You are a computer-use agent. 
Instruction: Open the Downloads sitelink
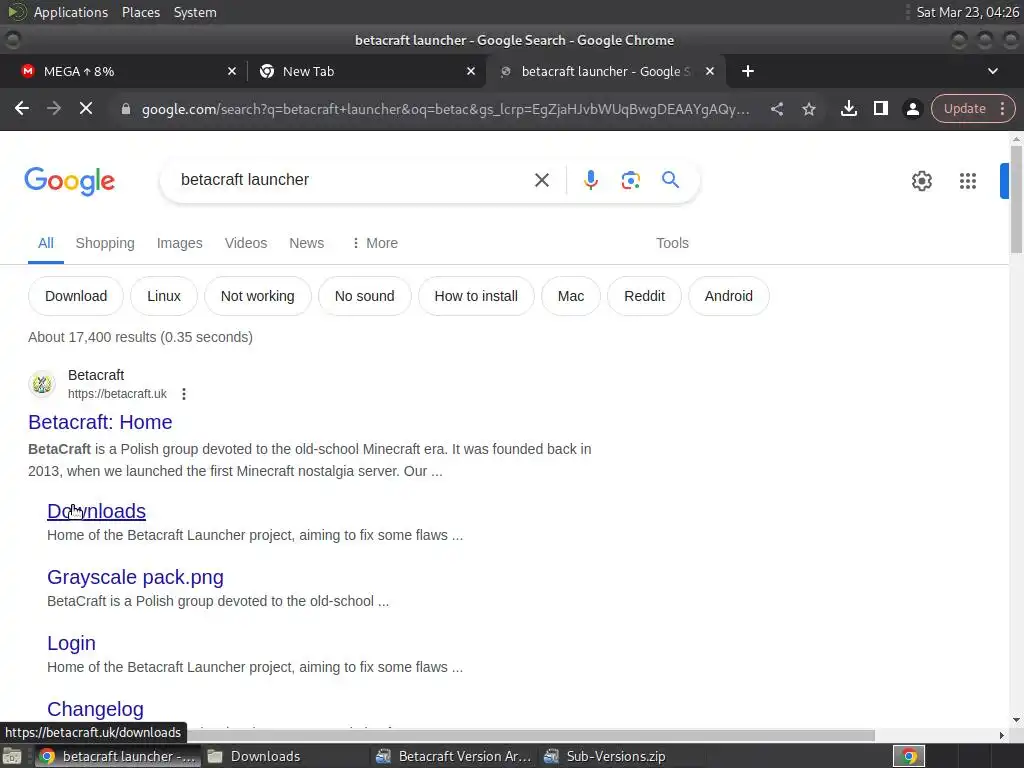(x=96, y=511)
